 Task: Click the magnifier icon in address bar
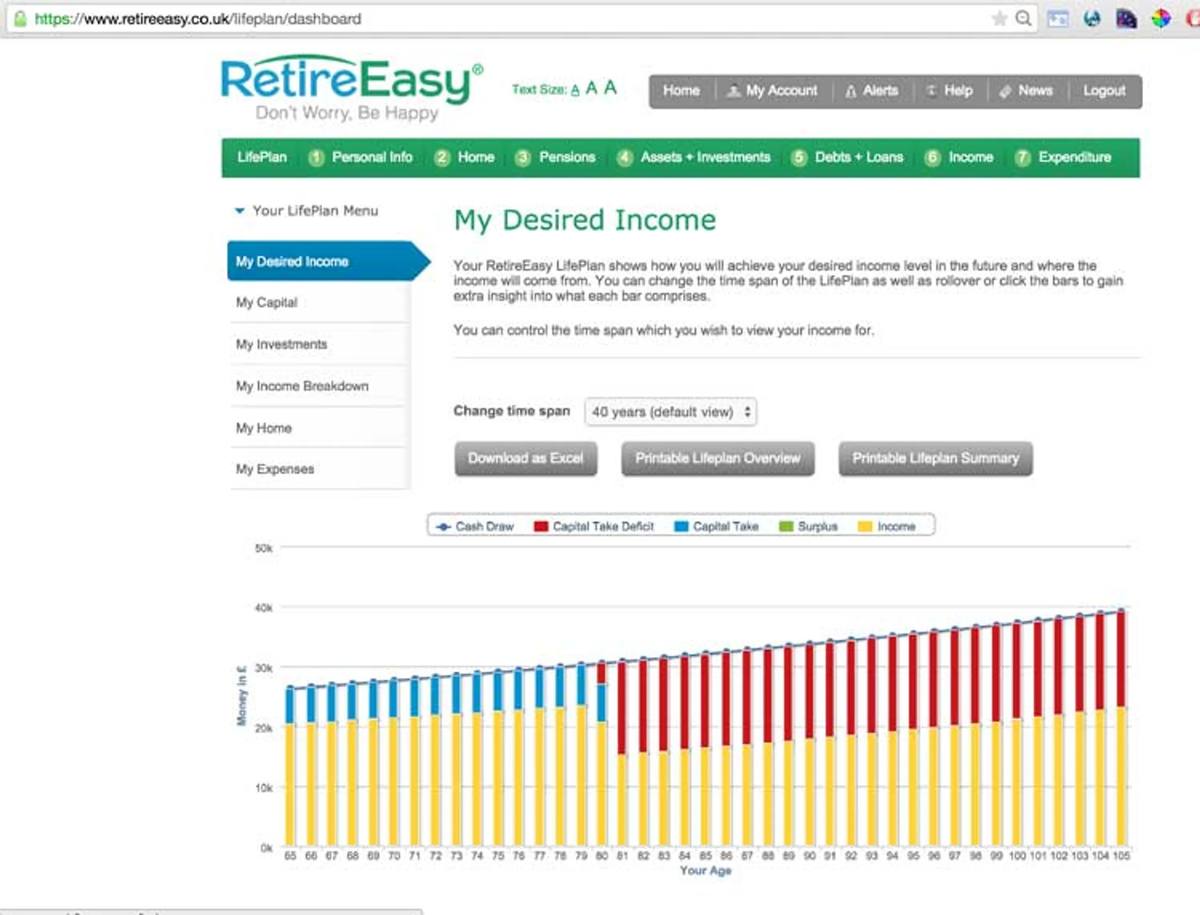1023,18
